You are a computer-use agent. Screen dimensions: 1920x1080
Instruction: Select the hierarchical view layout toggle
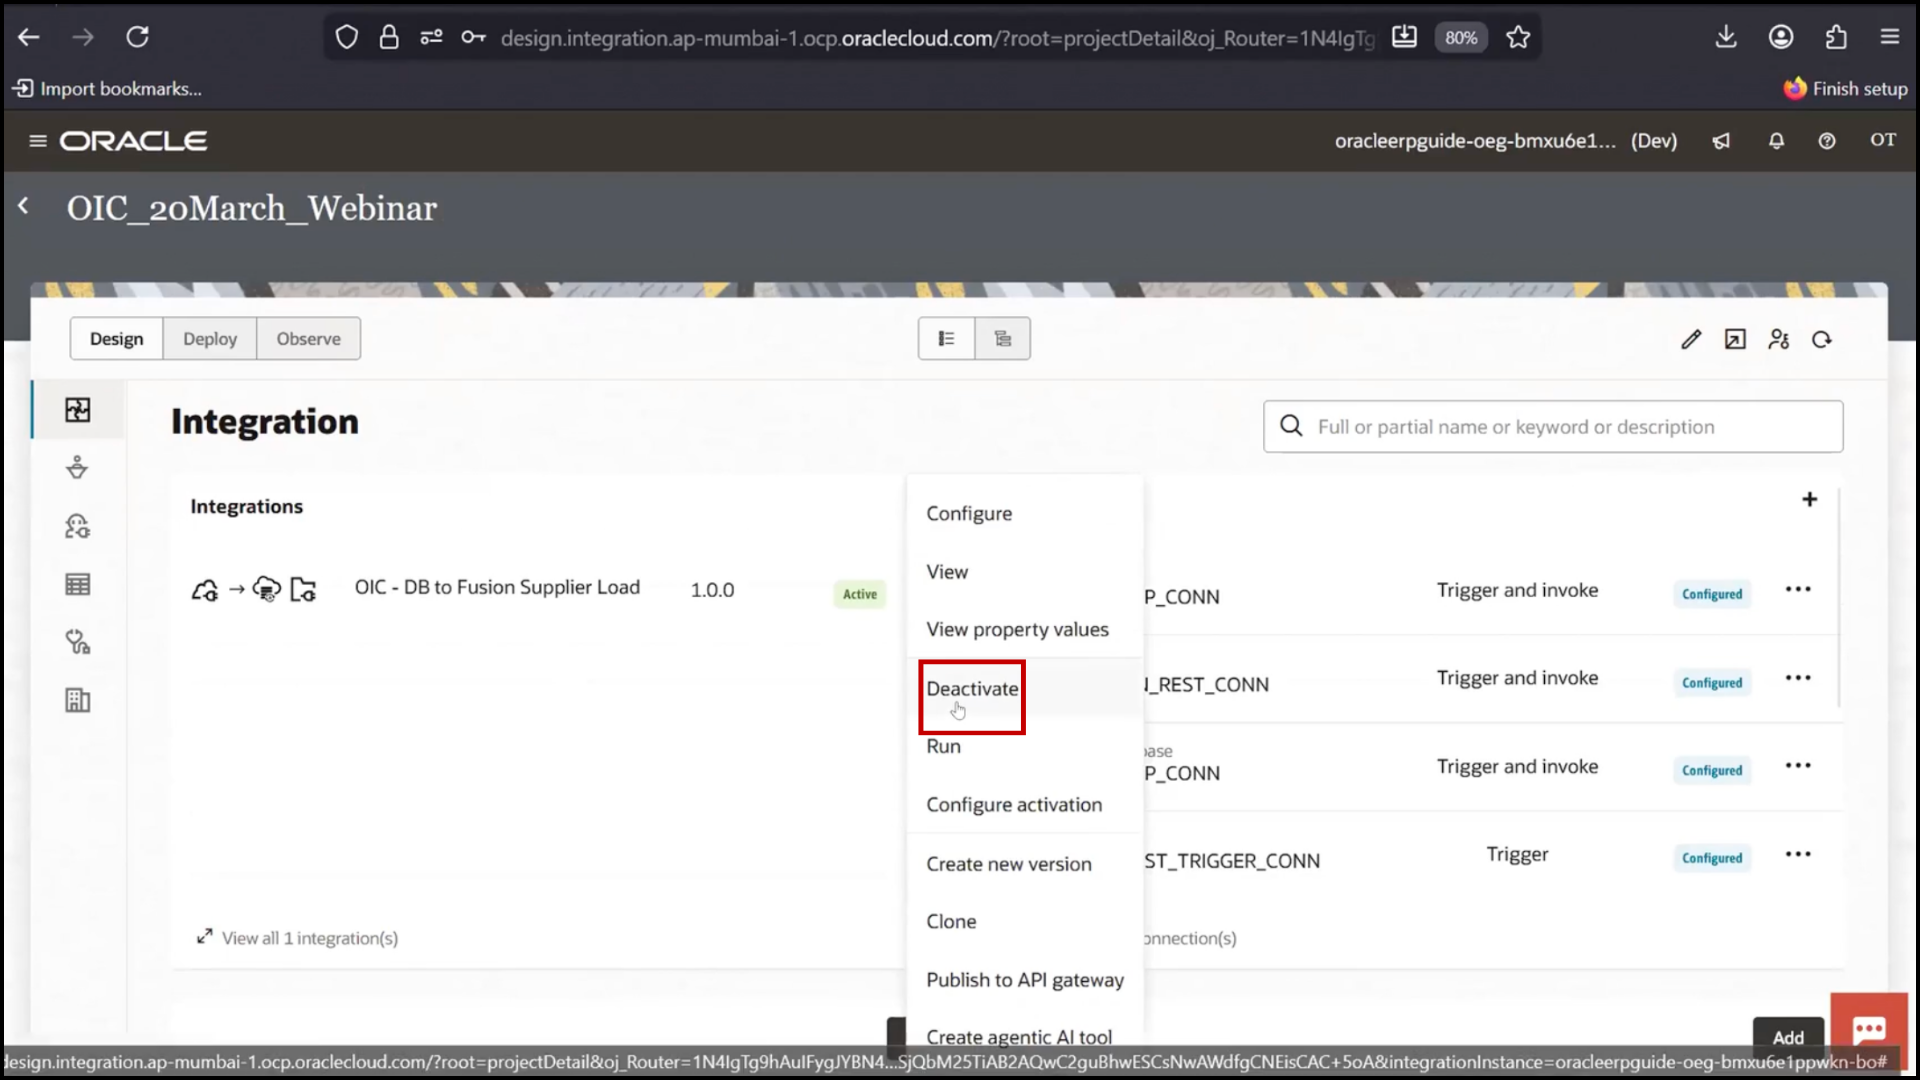[1002, 339]
